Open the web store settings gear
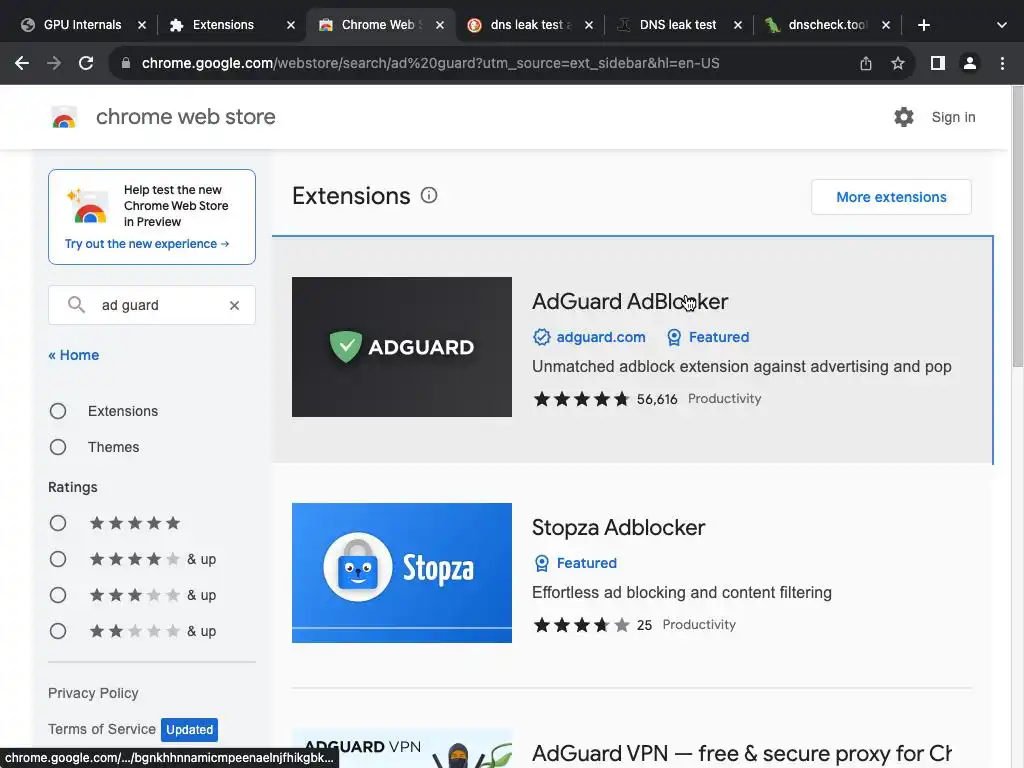 tap(904, 117)
